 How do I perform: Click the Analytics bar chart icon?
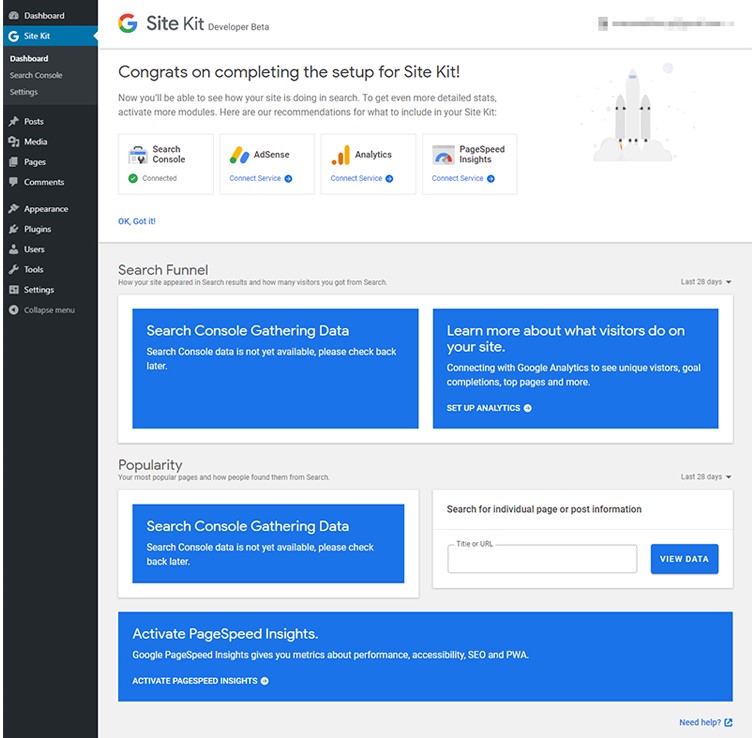click(341, 155)
